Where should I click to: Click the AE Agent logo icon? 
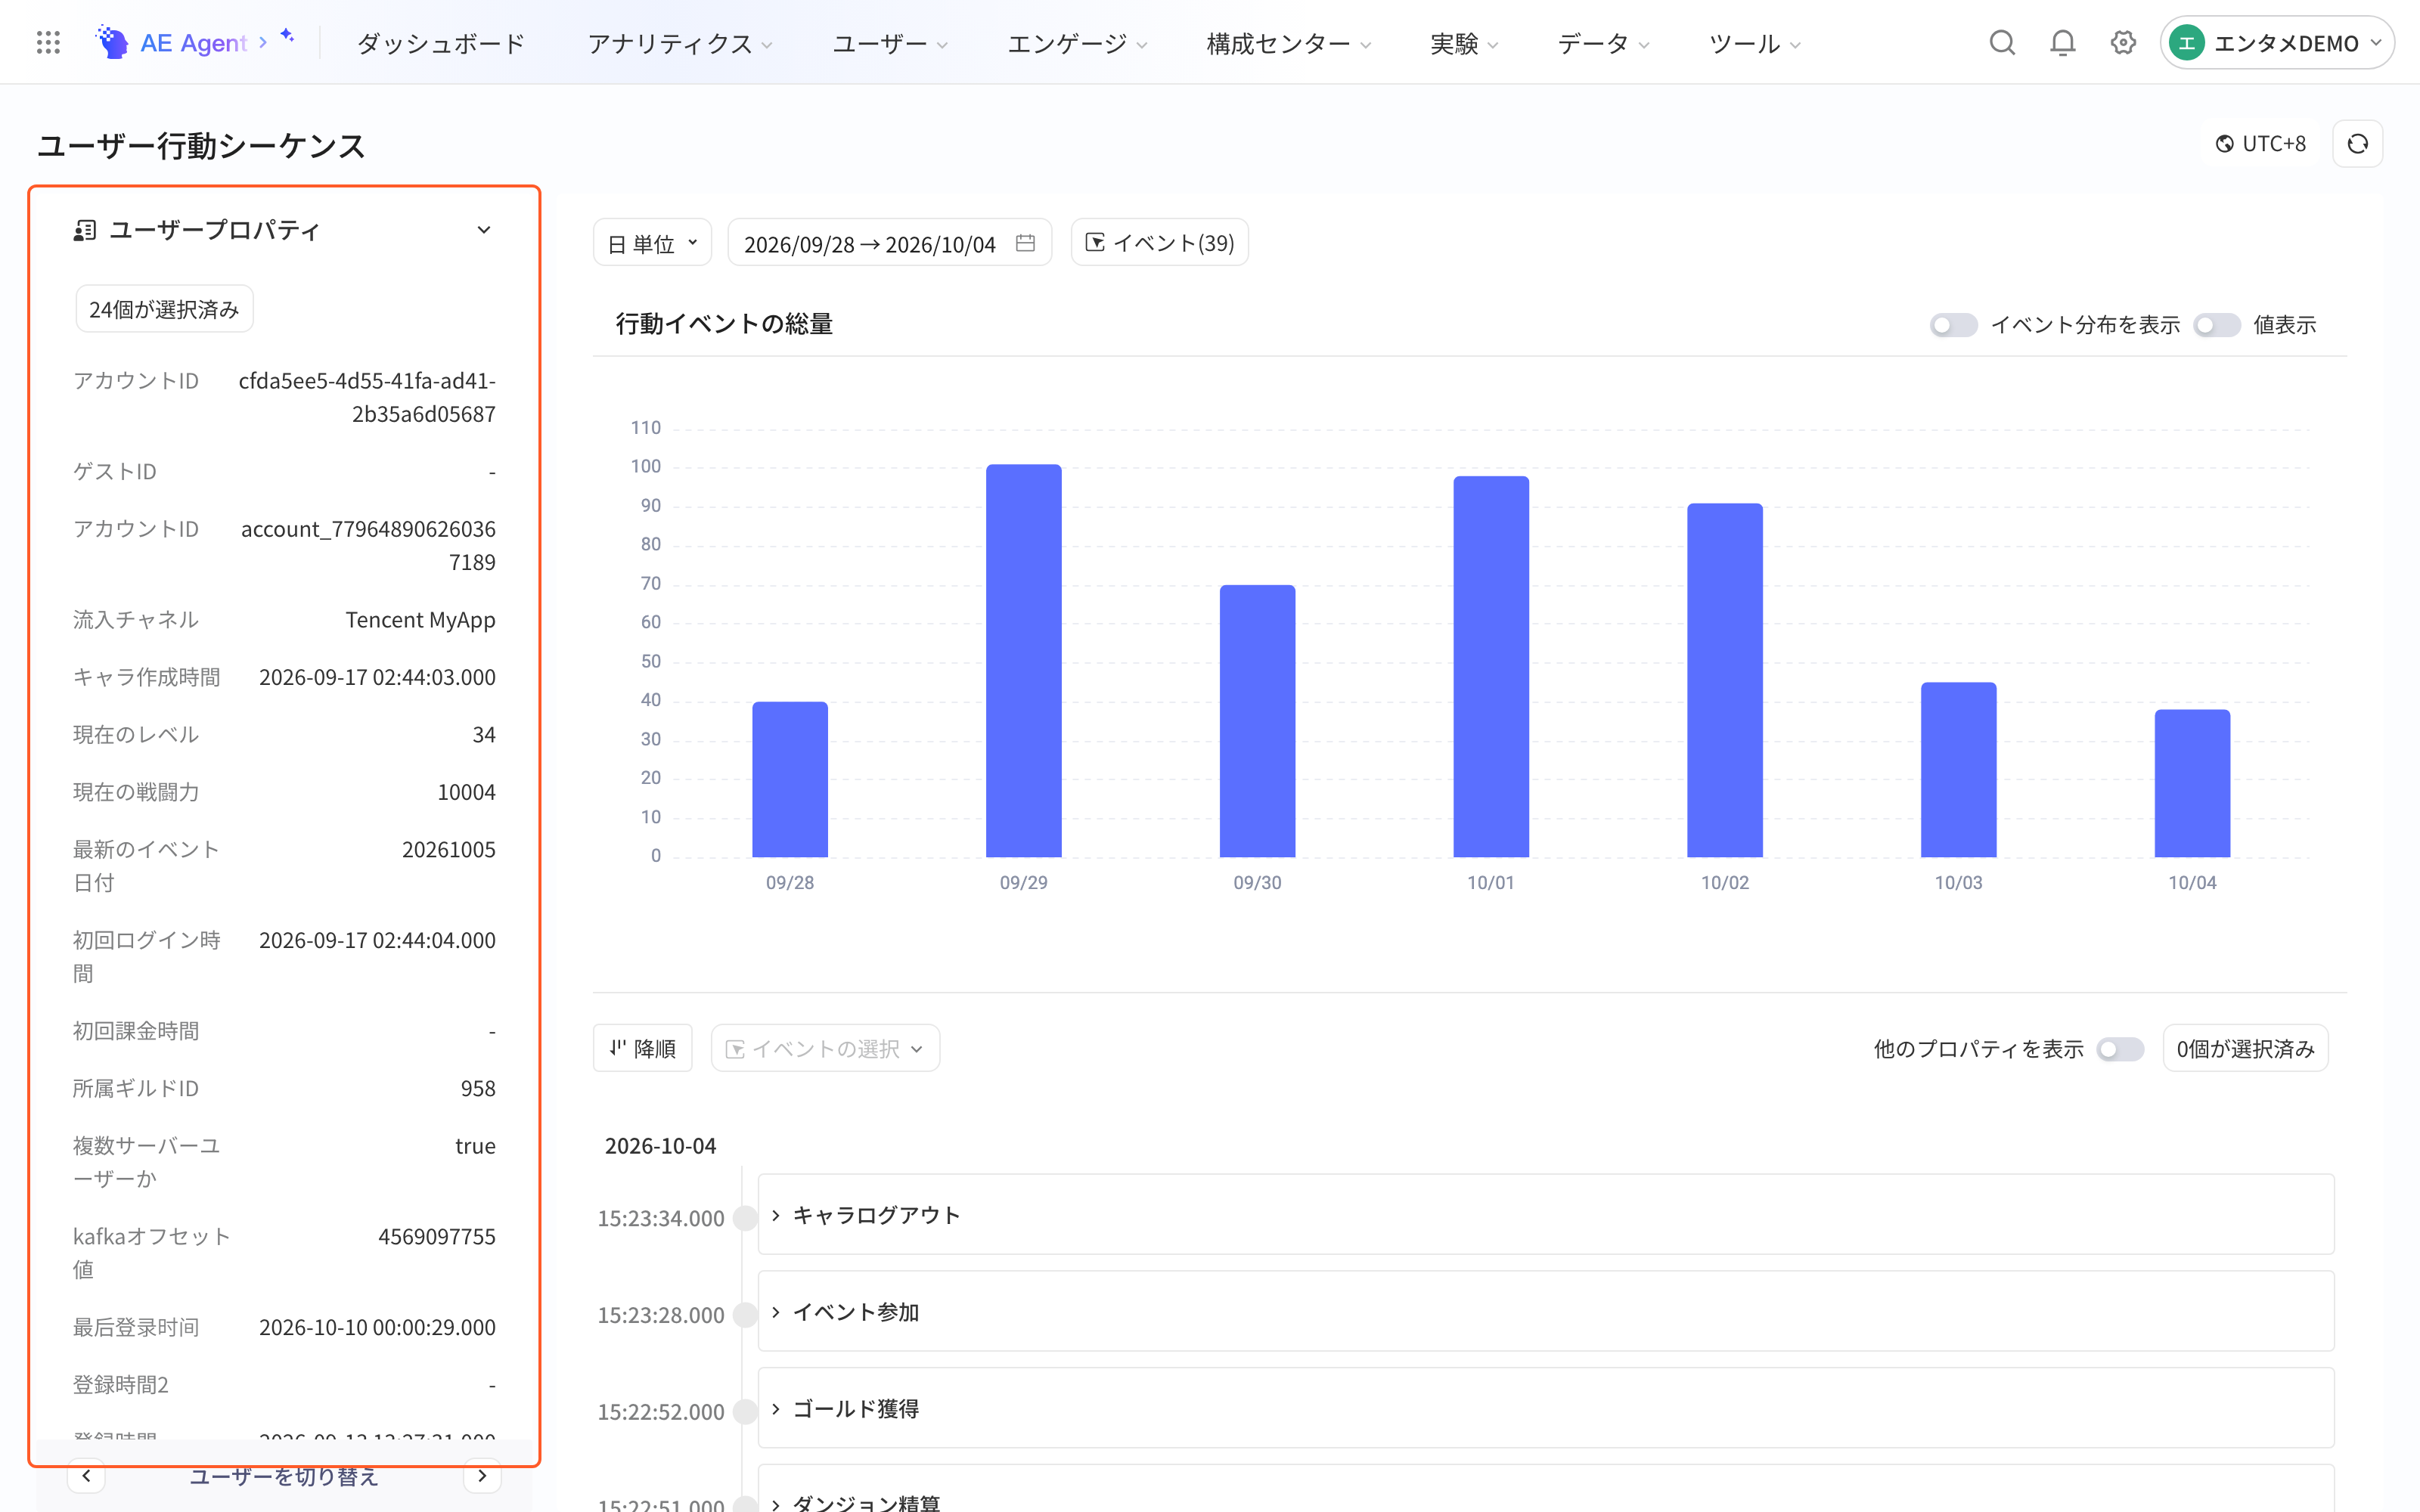[112, 42]
